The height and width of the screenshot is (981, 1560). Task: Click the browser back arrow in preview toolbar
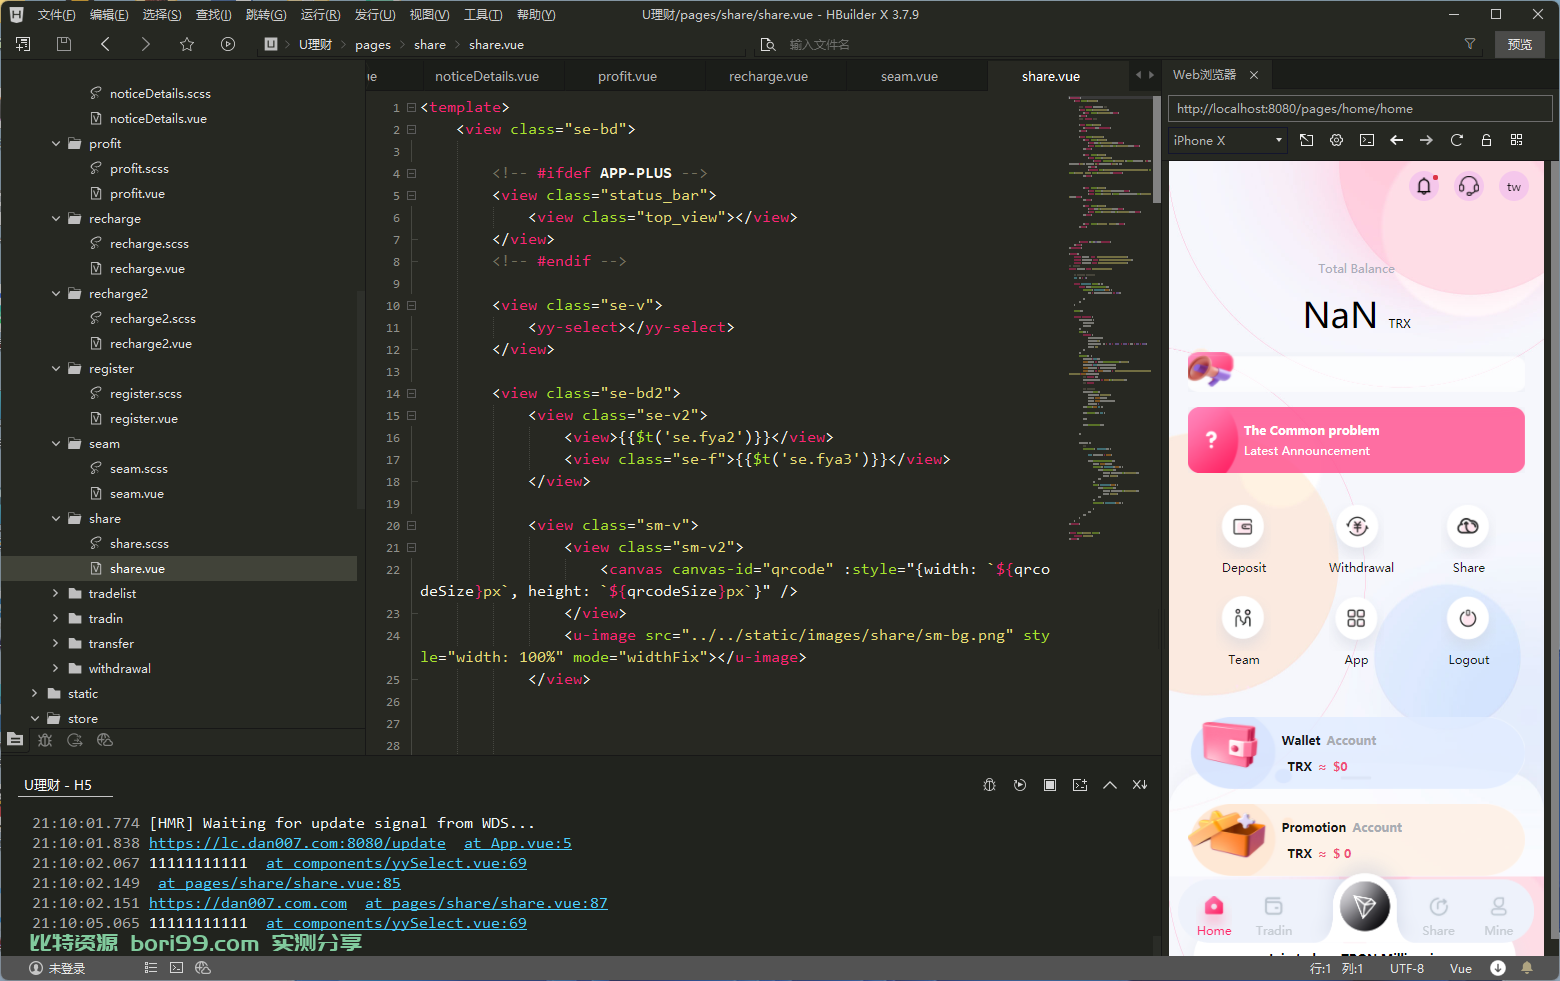[1397, 140]
